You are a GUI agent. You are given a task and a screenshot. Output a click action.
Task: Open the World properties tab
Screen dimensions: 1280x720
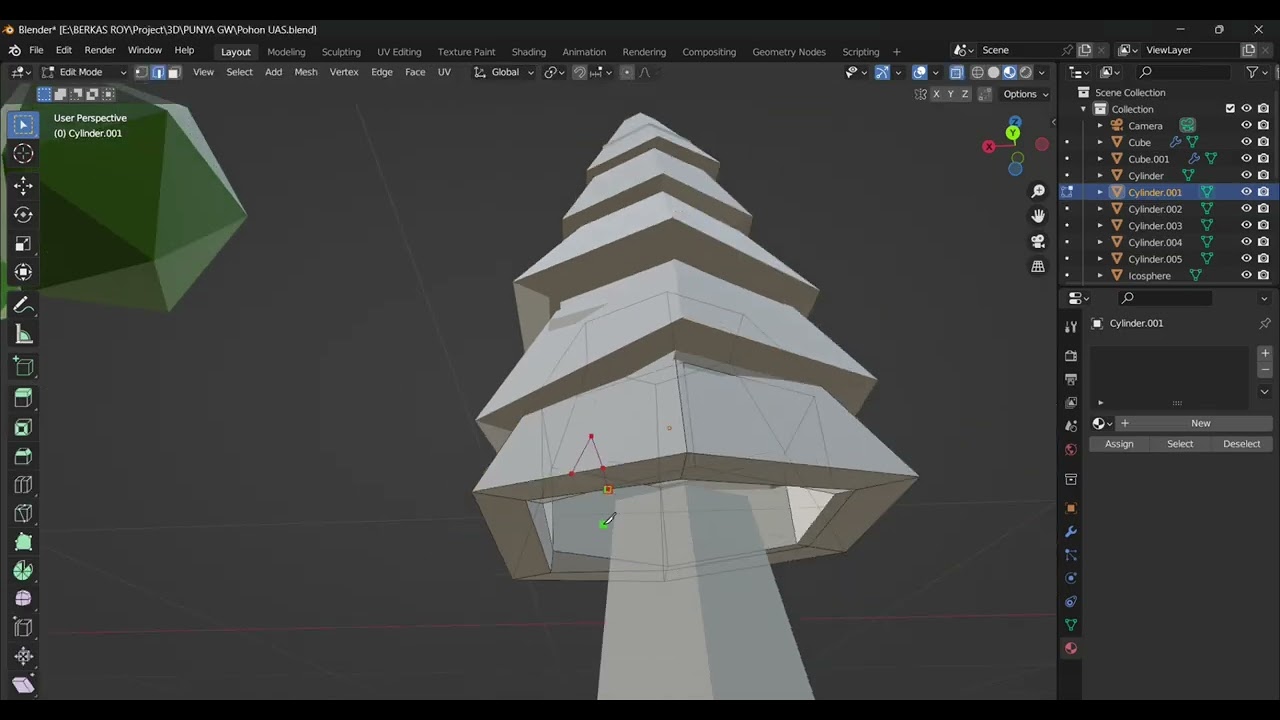pos(1071,450)
